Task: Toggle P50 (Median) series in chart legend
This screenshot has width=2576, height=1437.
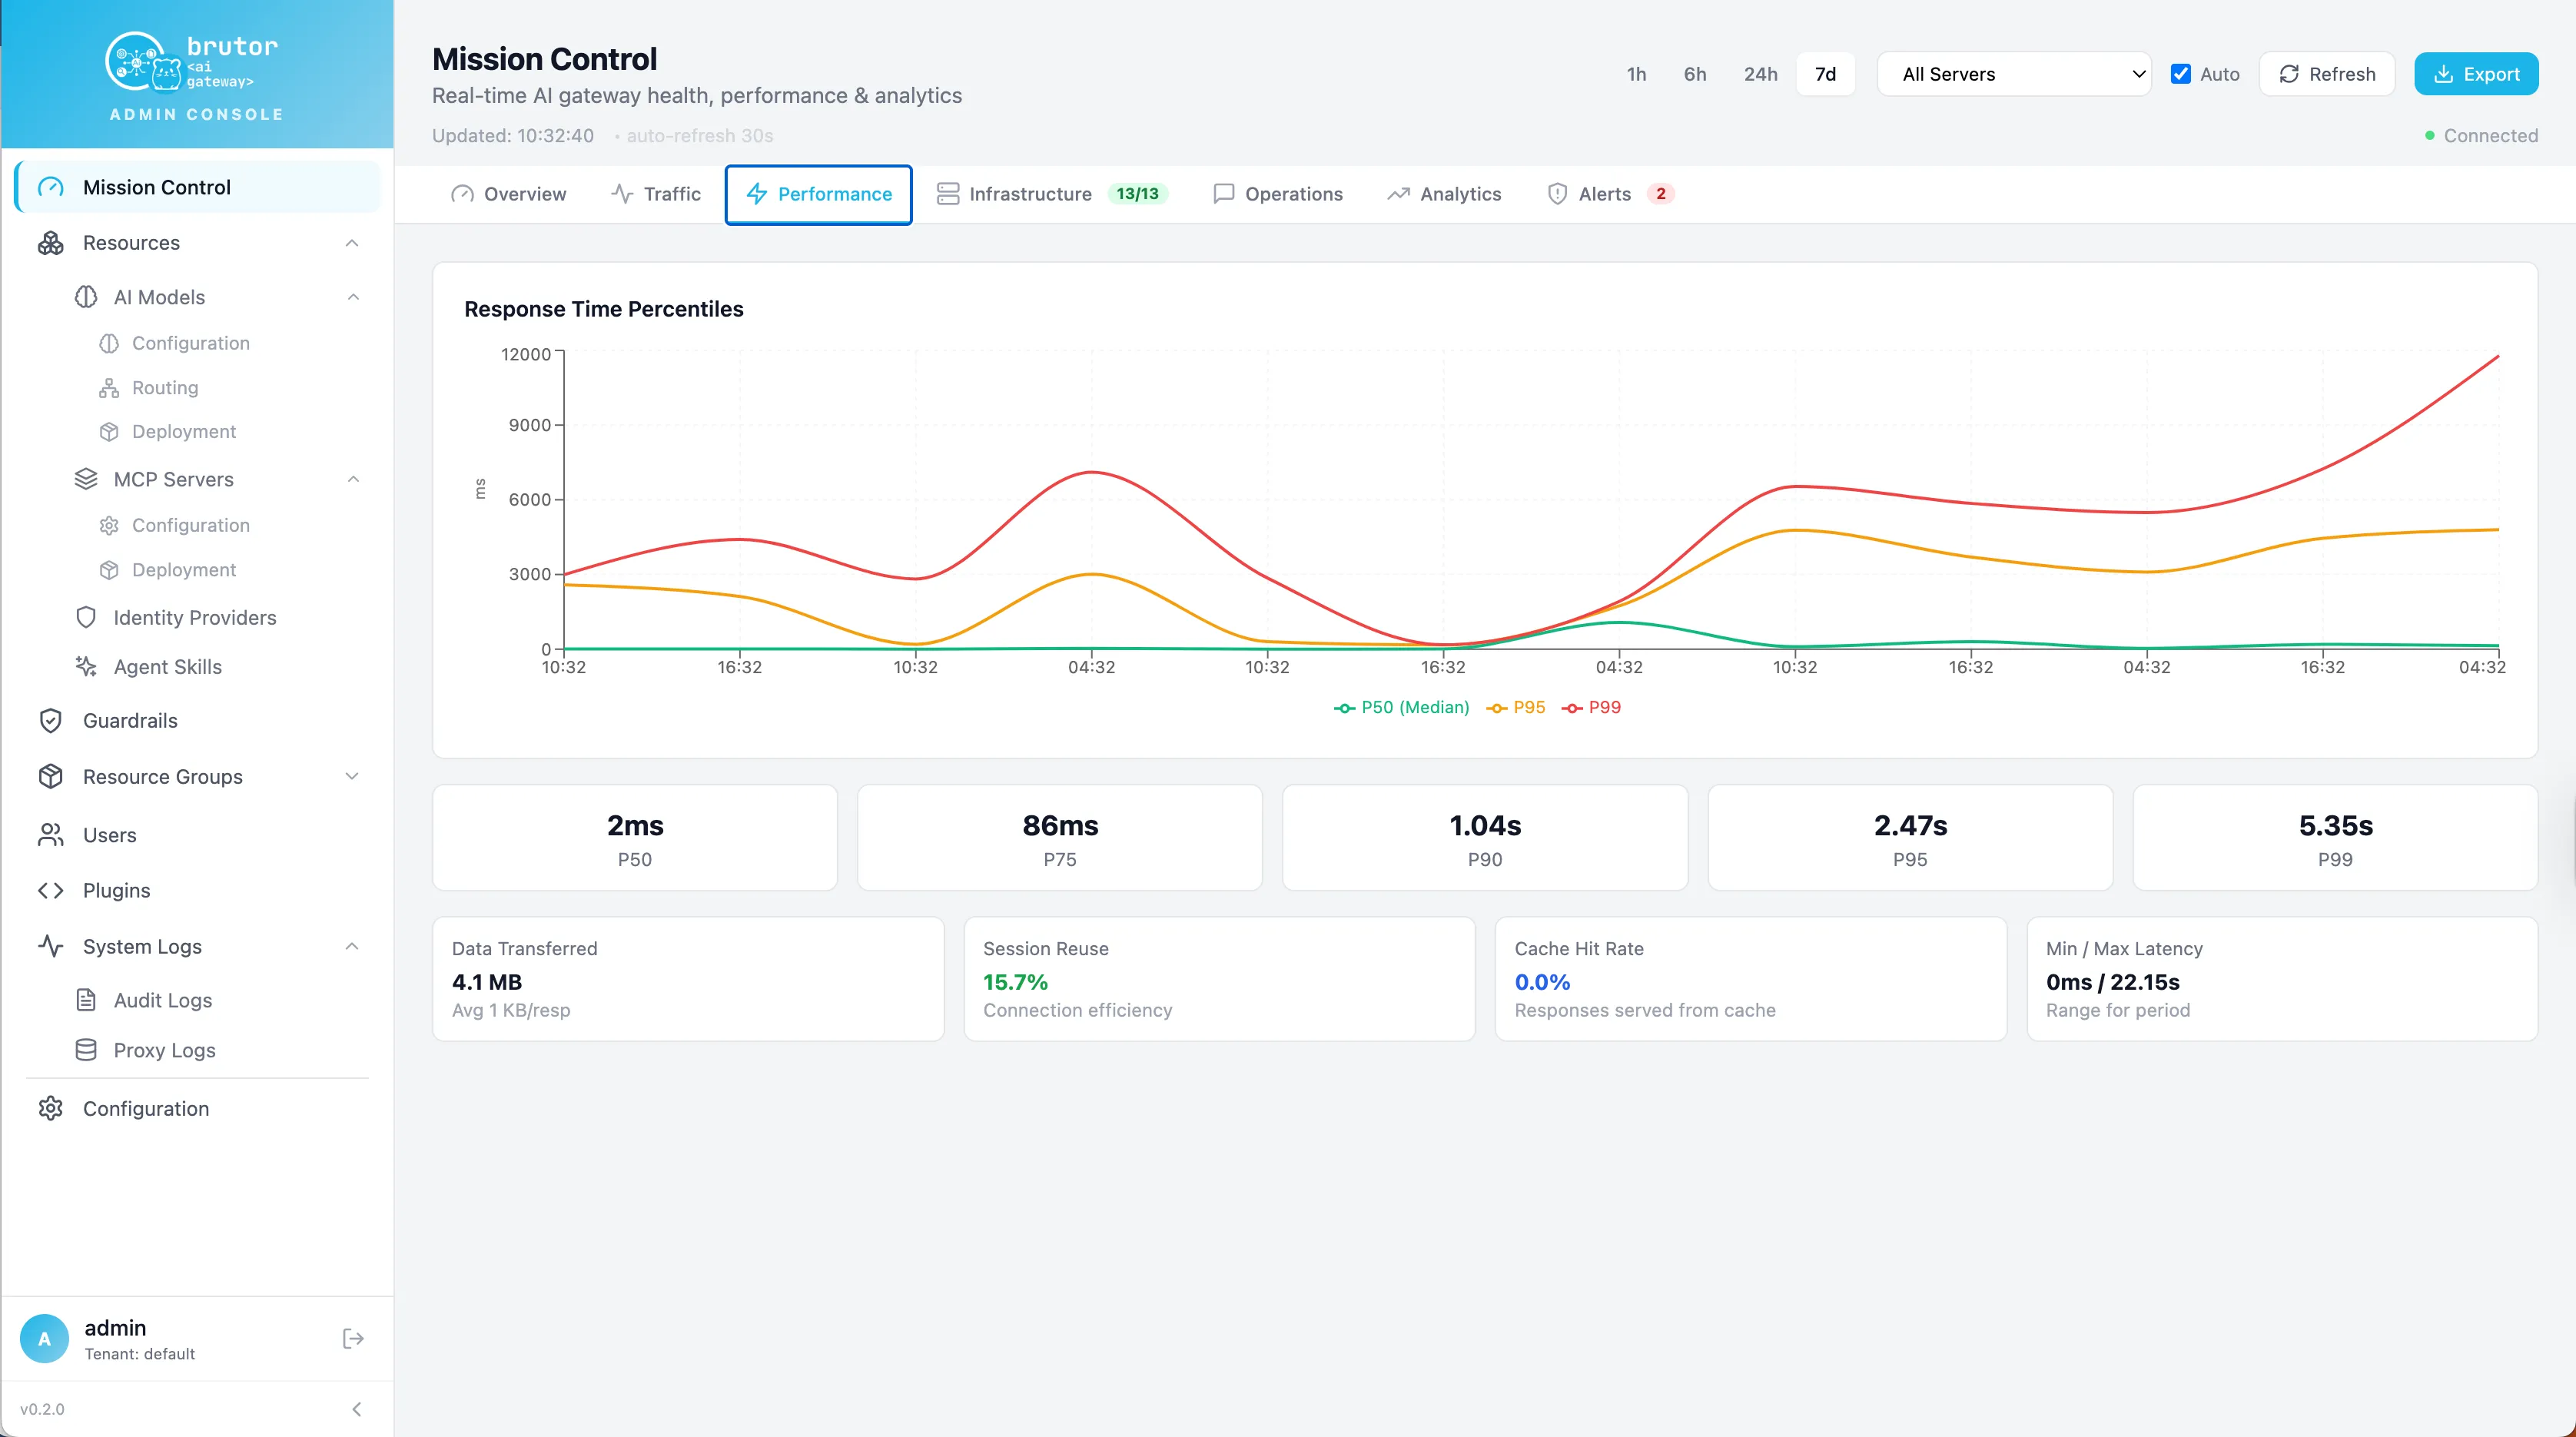Action: pos(1401,707)
